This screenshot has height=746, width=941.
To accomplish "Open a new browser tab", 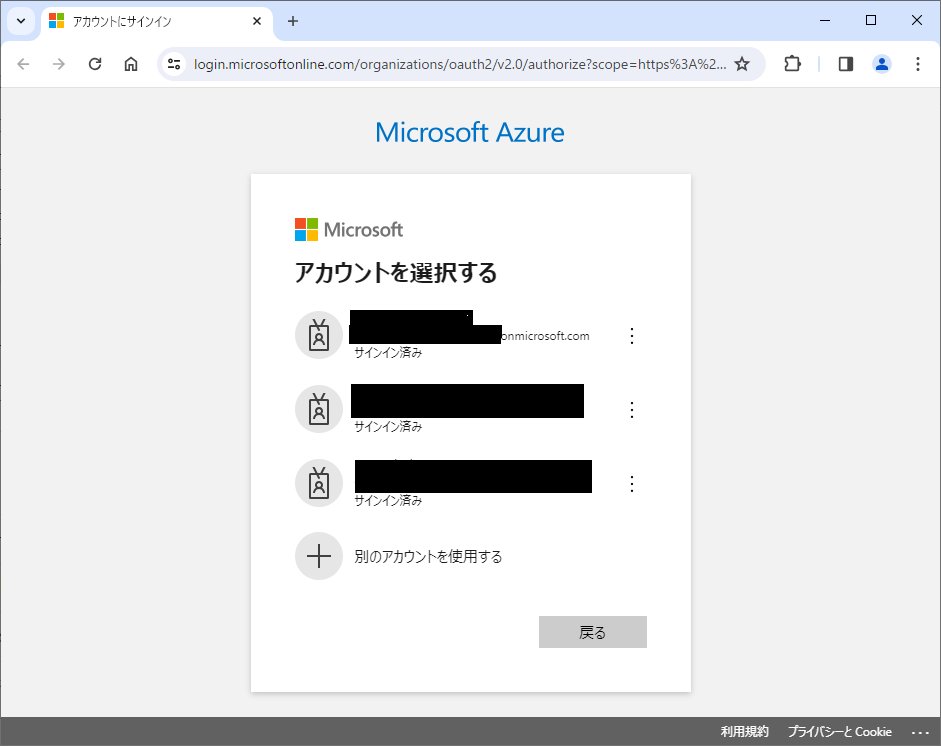I will click(x=293, y=21).
